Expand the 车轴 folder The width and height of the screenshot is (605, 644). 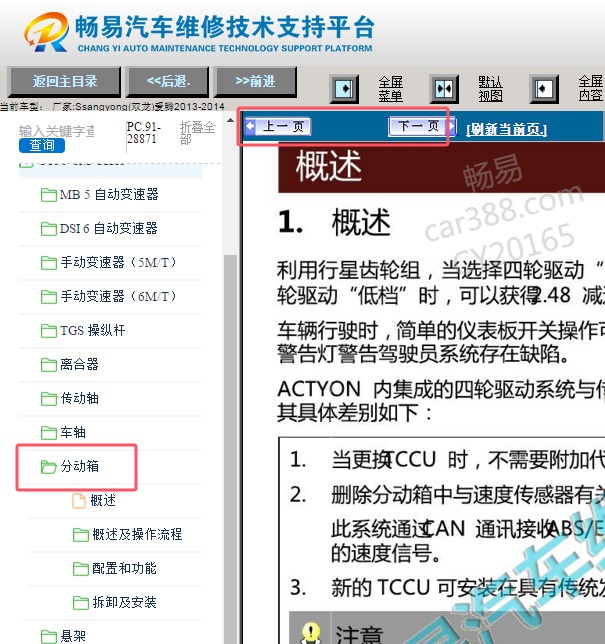73,432
